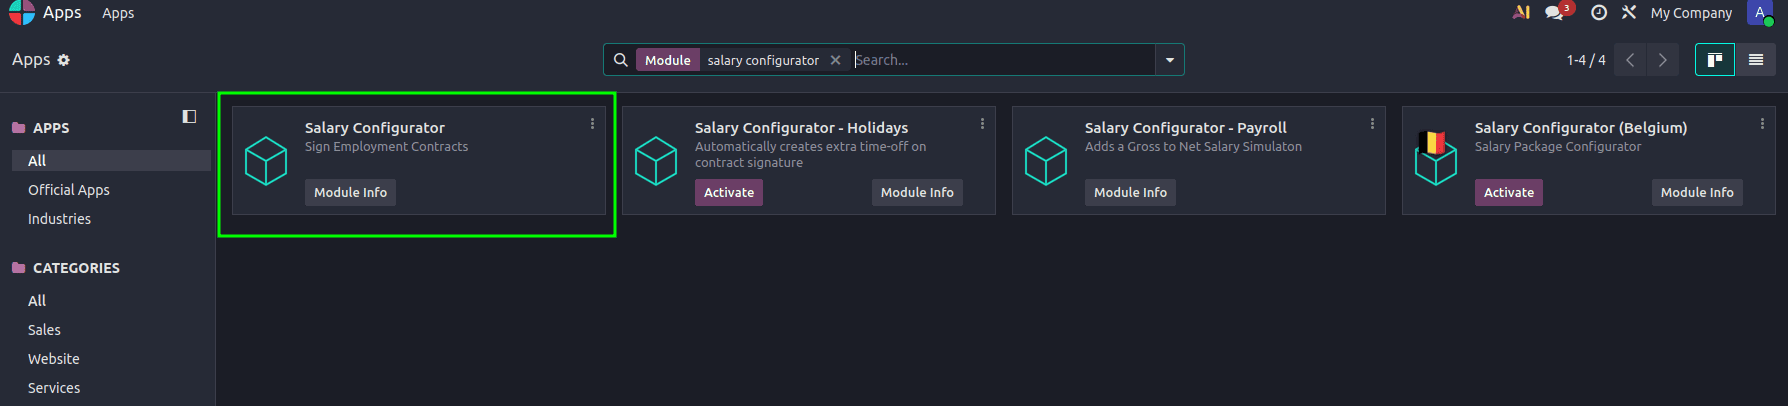Click the CATEGORIES section header
The height and width of the screenshot is (406, 1788).
[76, 268]
